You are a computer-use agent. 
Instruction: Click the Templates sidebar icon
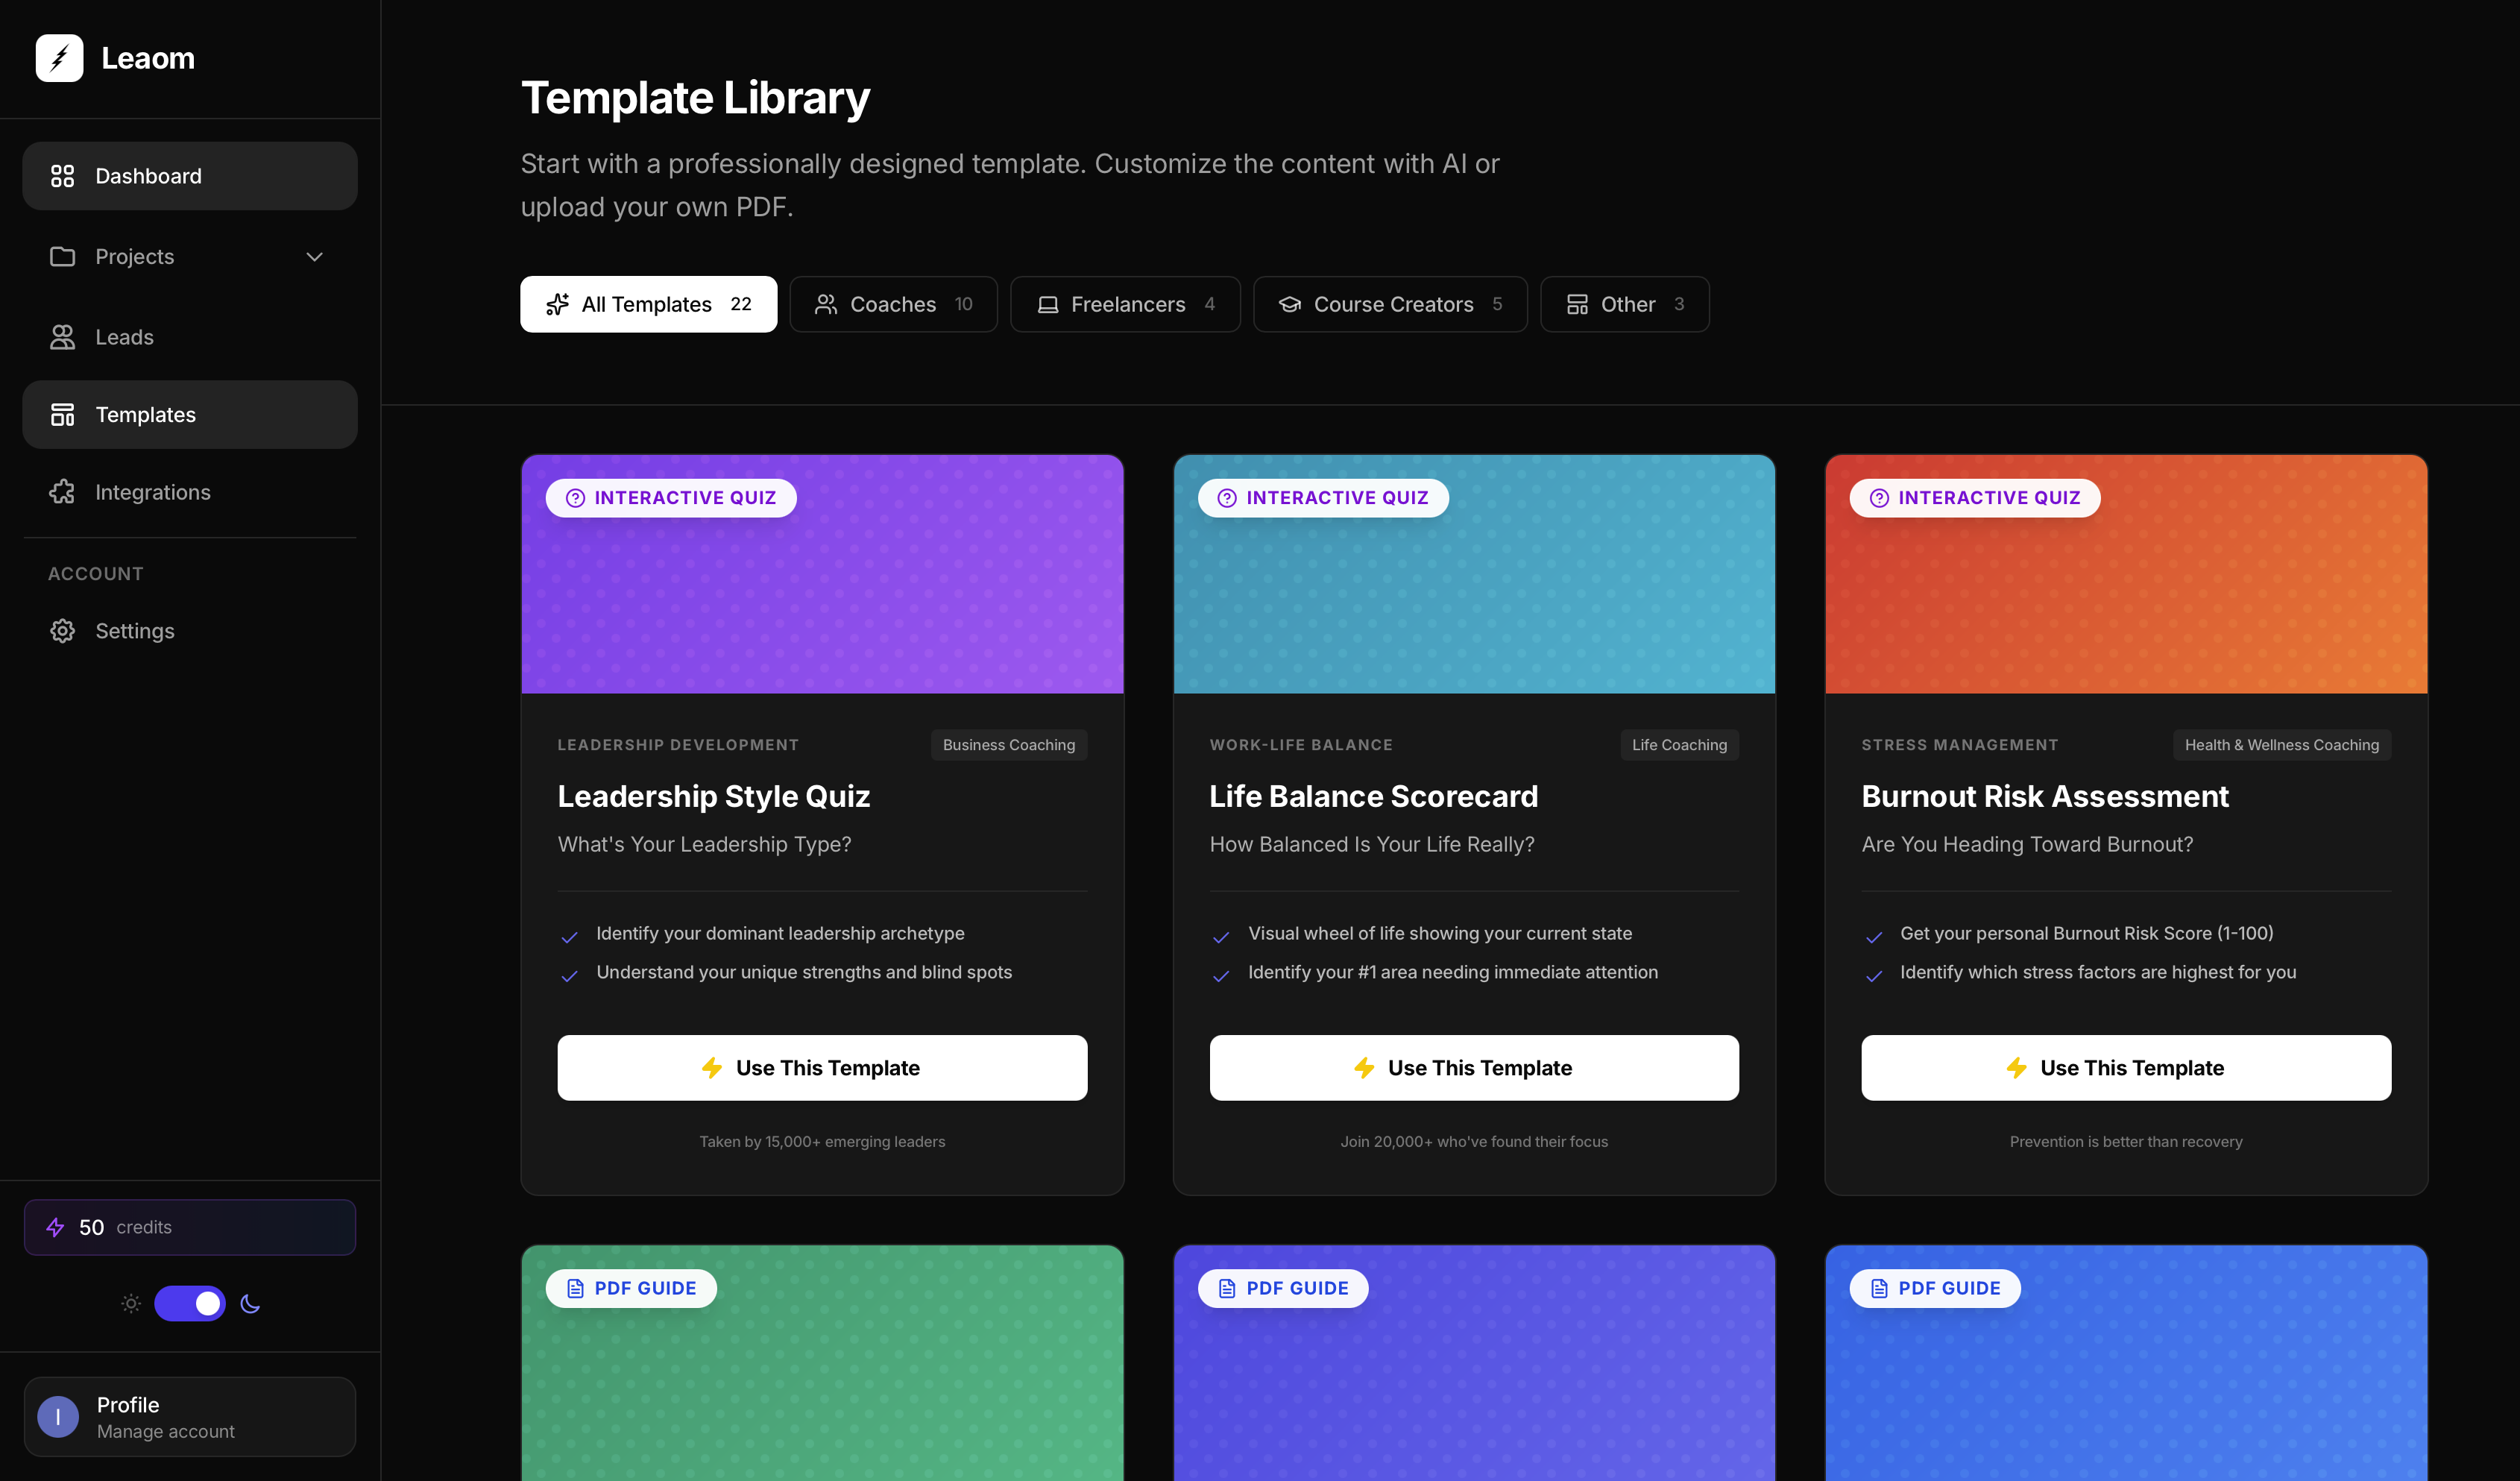pyautogui.click(x=62, y=414)
